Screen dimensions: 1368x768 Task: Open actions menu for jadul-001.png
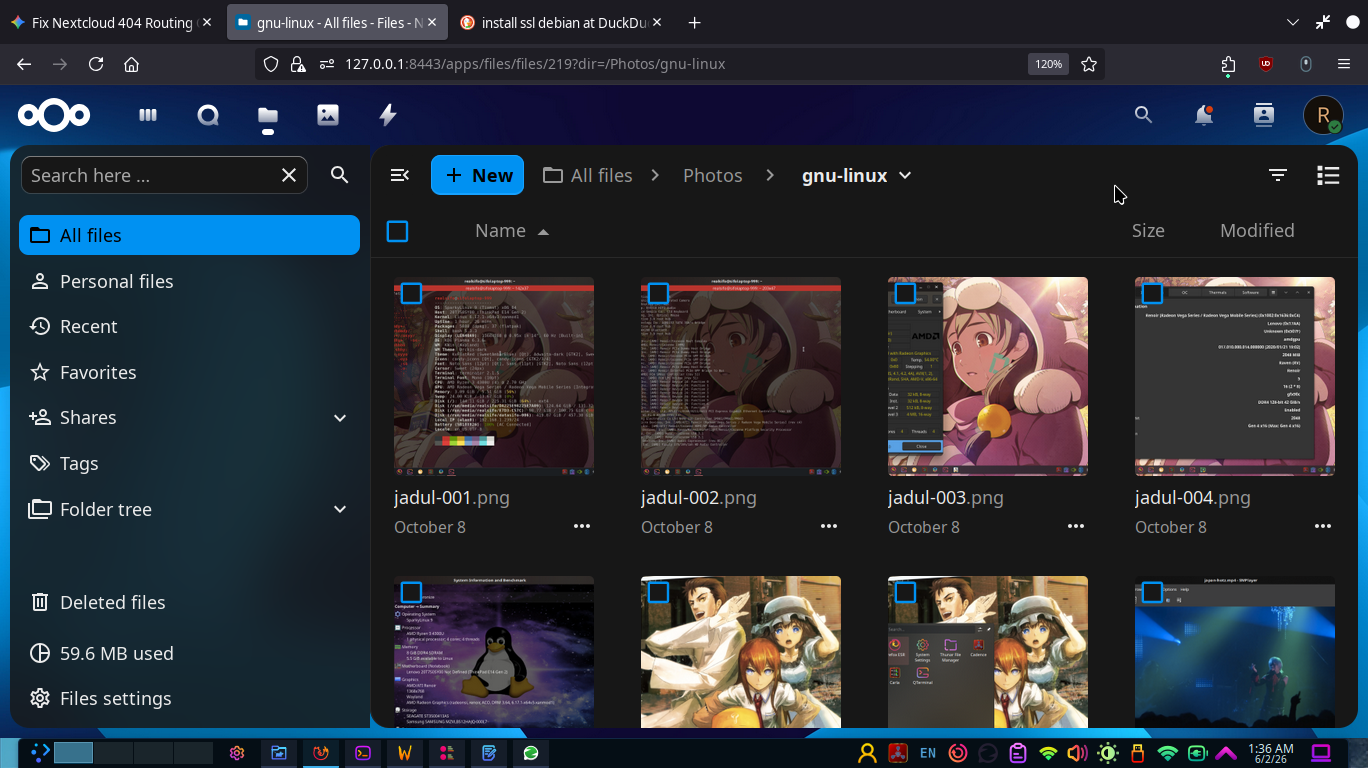(x=582, y=526)
